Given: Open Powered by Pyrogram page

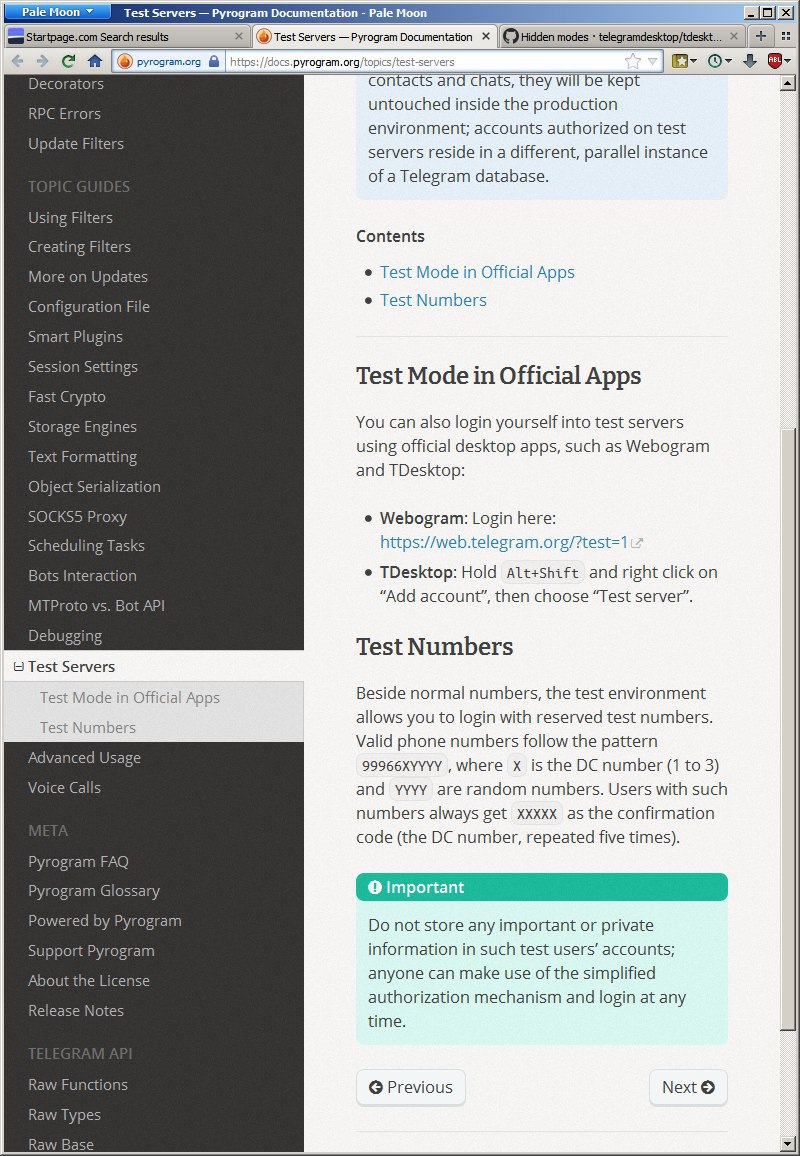Looking at the screenshot, I should click(x=105, y=922).
